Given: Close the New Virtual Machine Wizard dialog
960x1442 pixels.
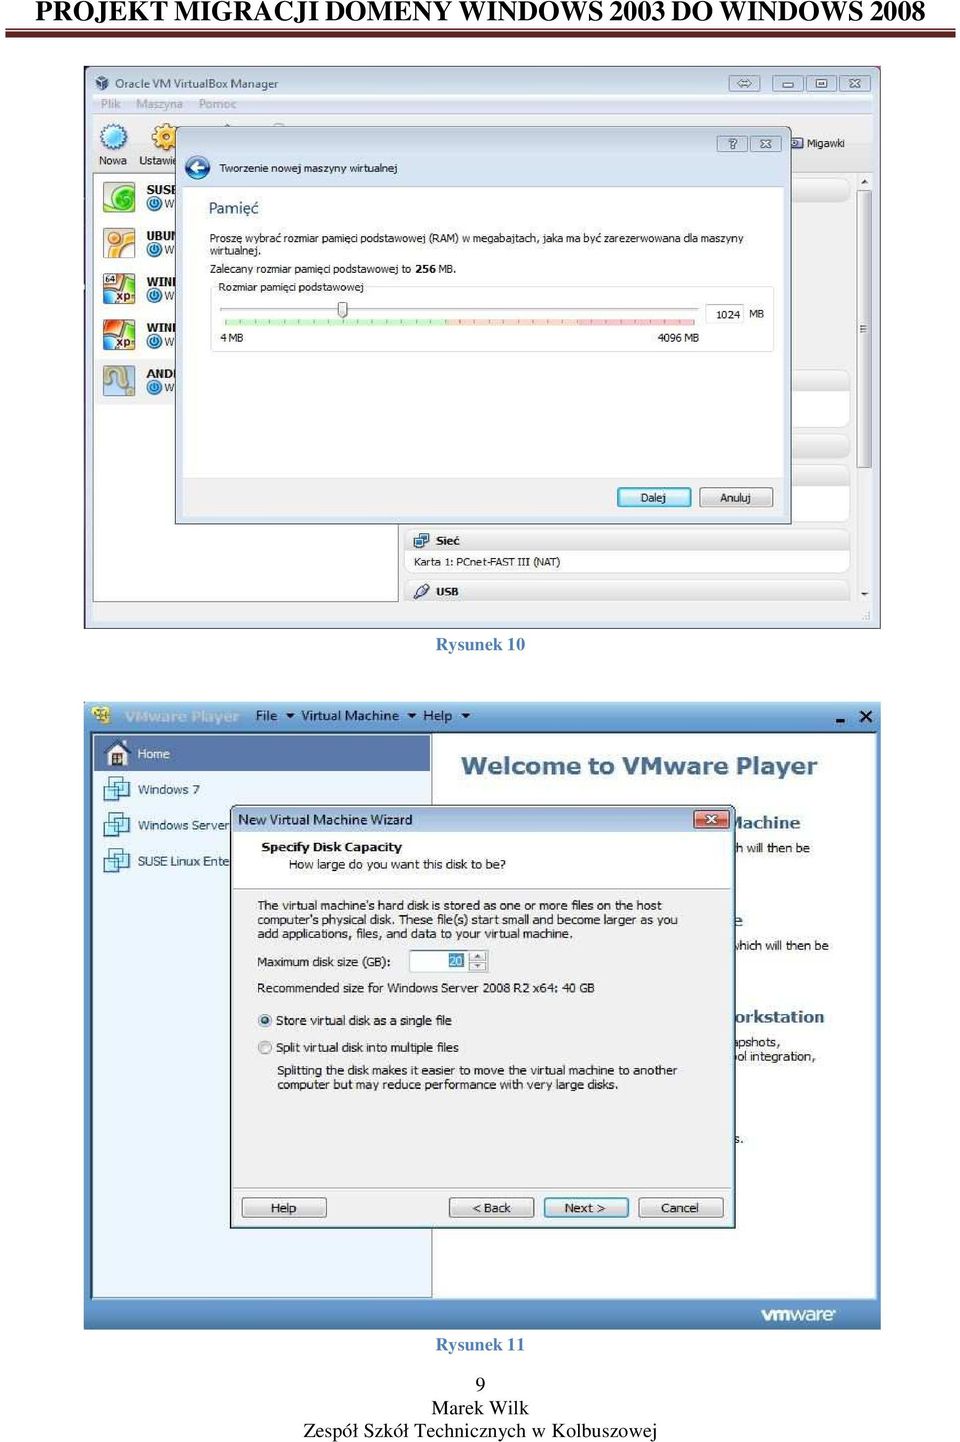Looking at the screenshot, I should (710, 819).
